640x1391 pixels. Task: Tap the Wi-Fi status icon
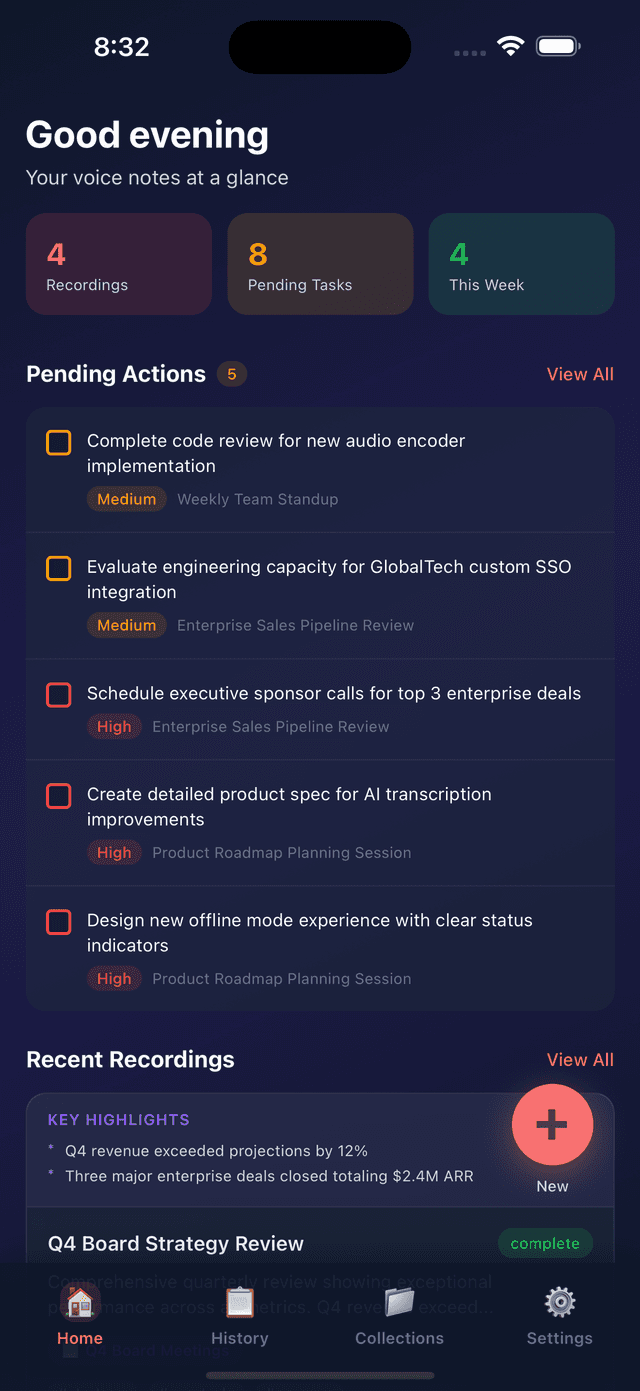point(511,46)
